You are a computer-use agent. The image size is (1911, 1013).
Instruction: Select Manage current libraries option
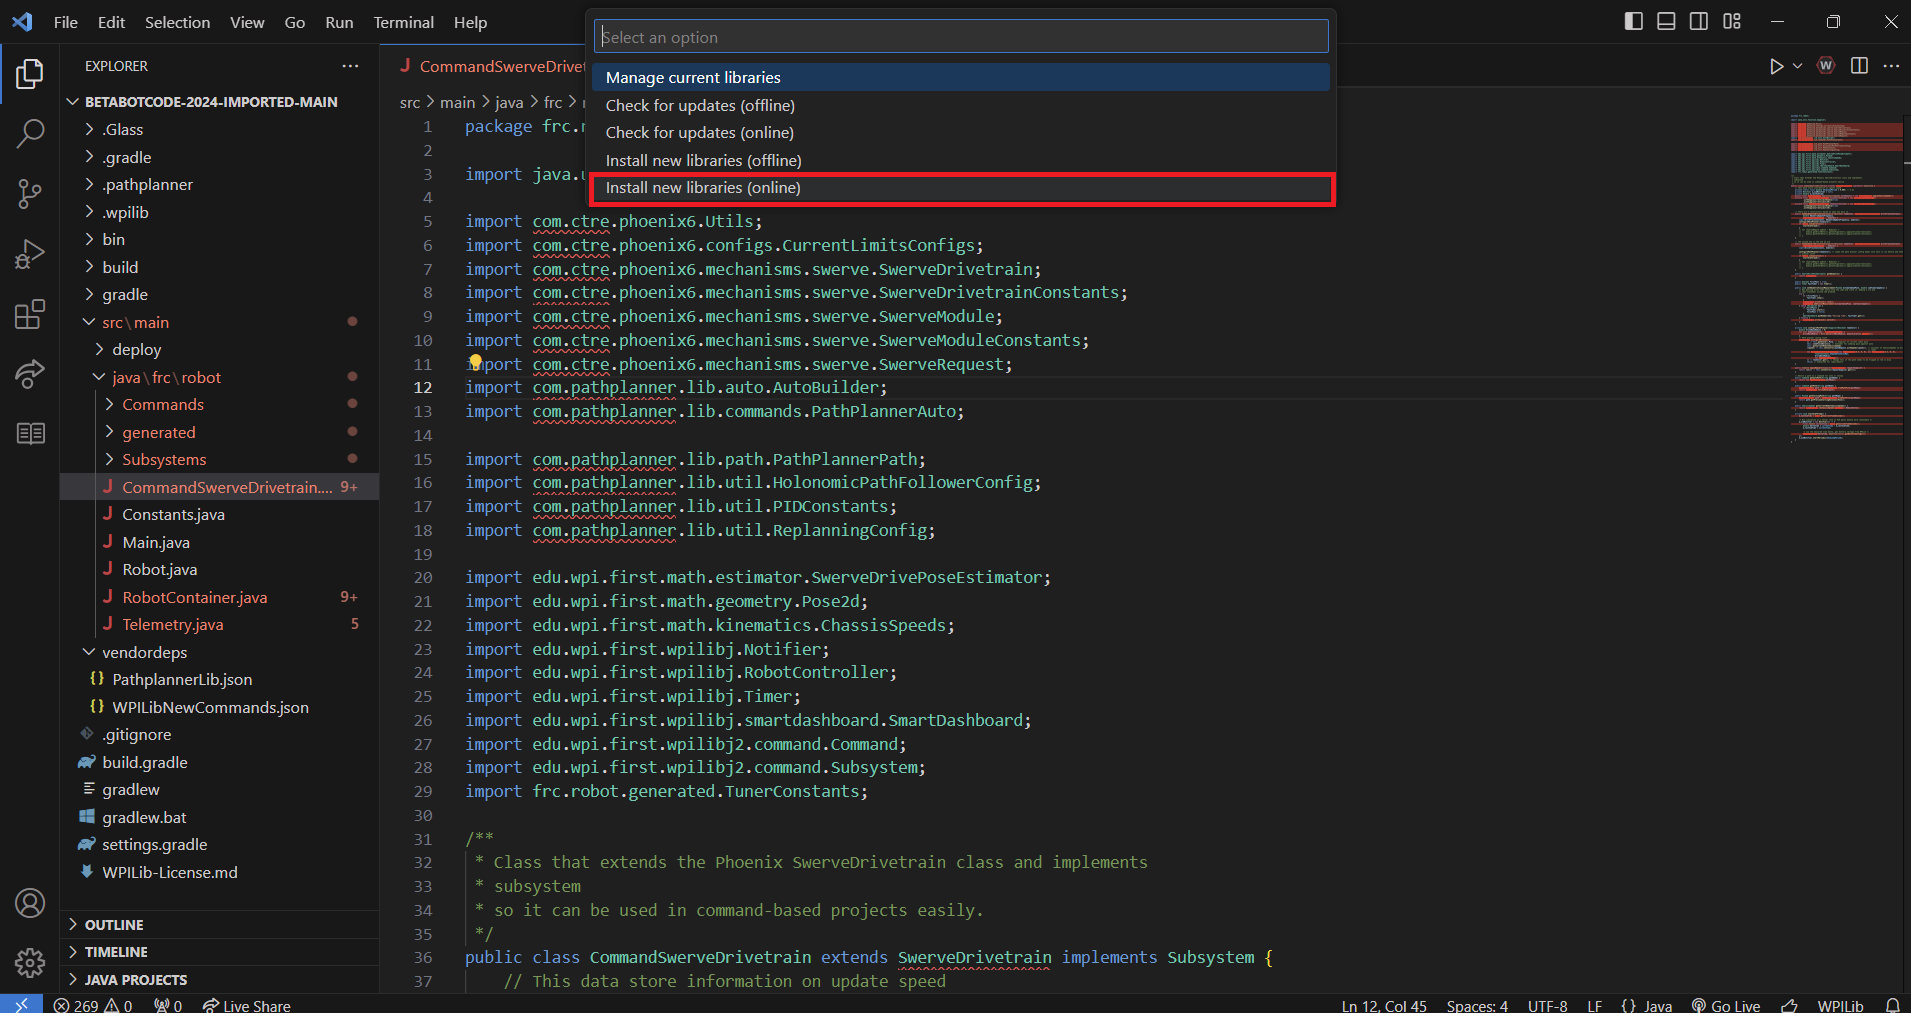pyautogui.click(x=961, y=77)
